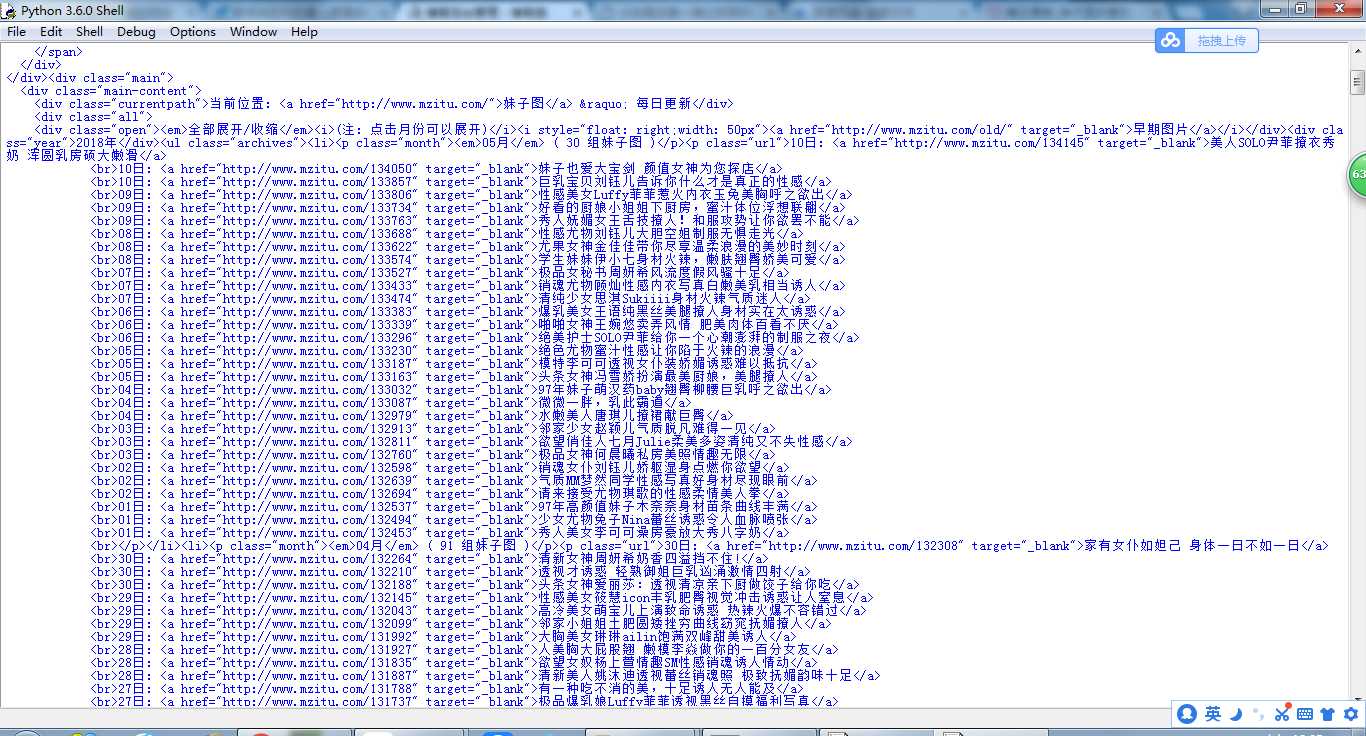Toggle the IME moon half-width icon
Screen dimensions: 1366x736
point(1236,714)
